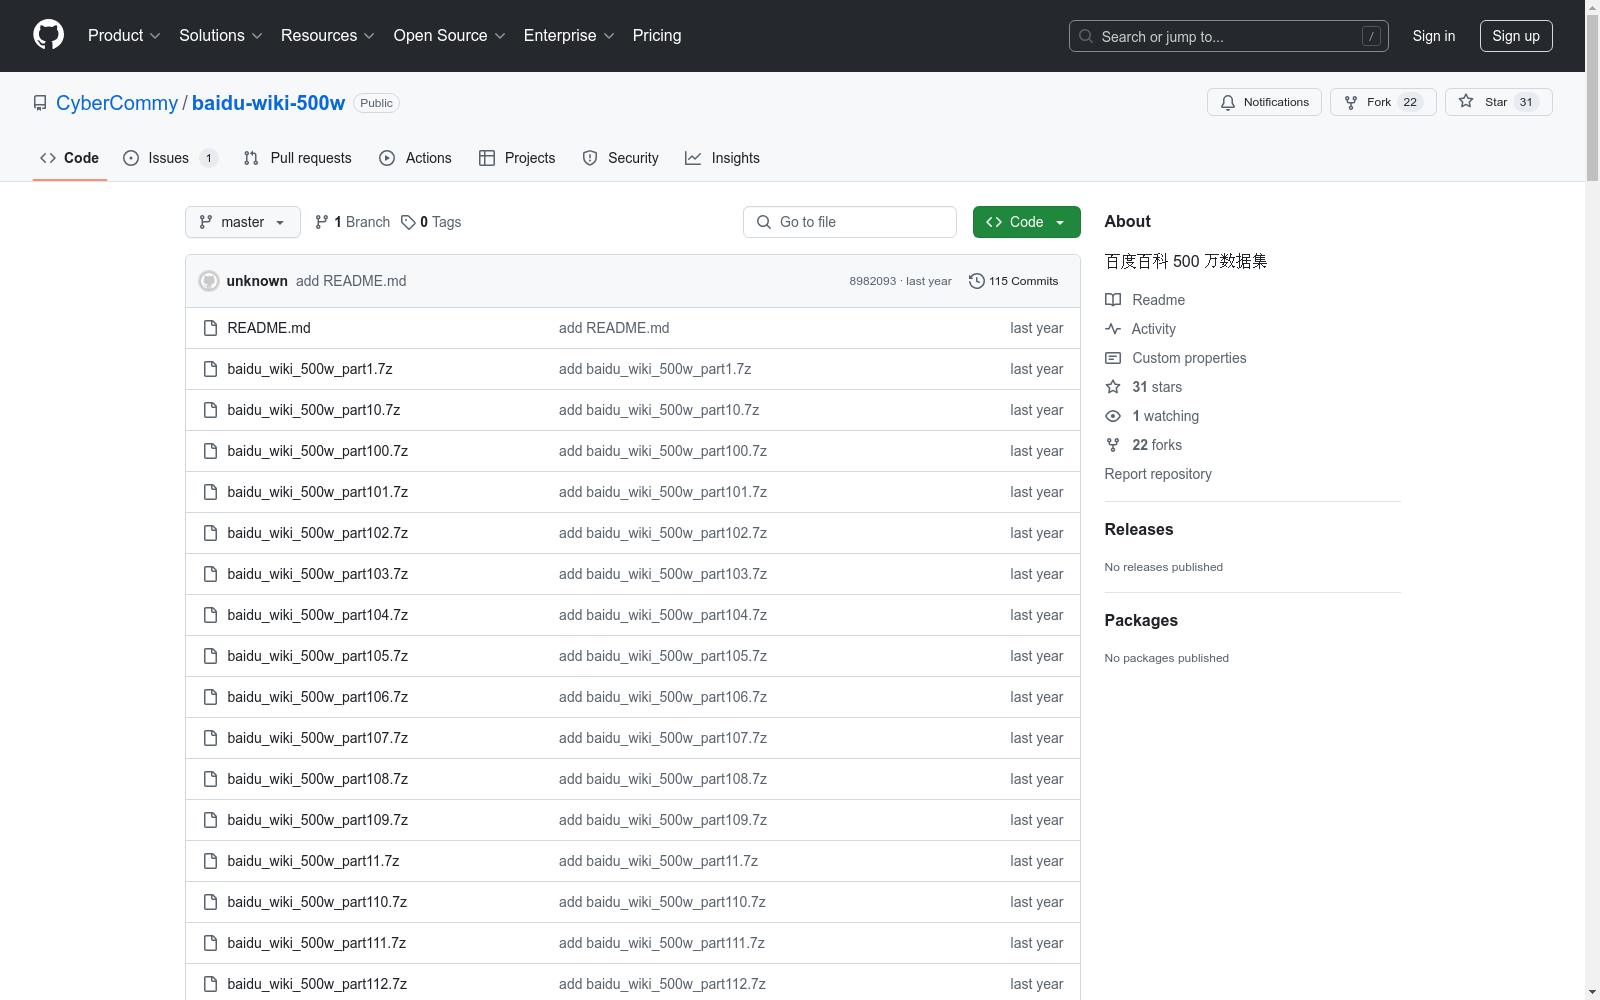1600x1000 pixels.
Task: Click the slash shortcut key icon in search
Action: pos(1371,36)
